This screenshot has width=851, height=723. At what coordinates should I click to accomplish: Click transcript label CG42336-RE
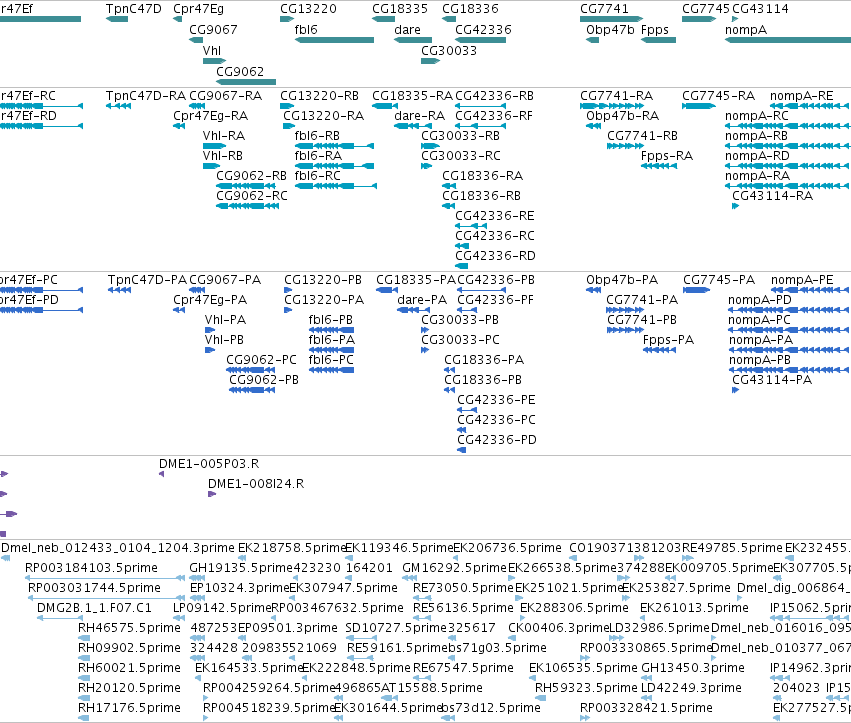point(494,216)
